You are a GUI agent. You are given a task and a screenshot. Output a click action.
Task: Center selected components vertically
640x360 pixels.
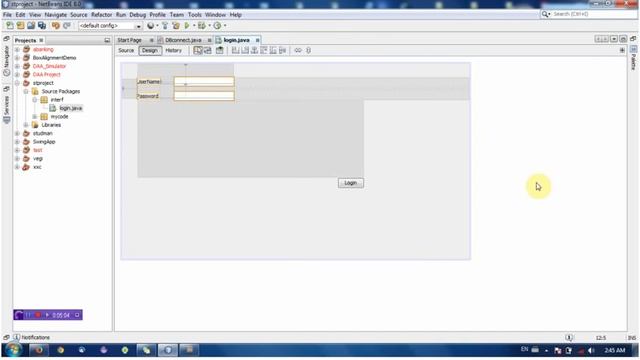tap(282, 50)
